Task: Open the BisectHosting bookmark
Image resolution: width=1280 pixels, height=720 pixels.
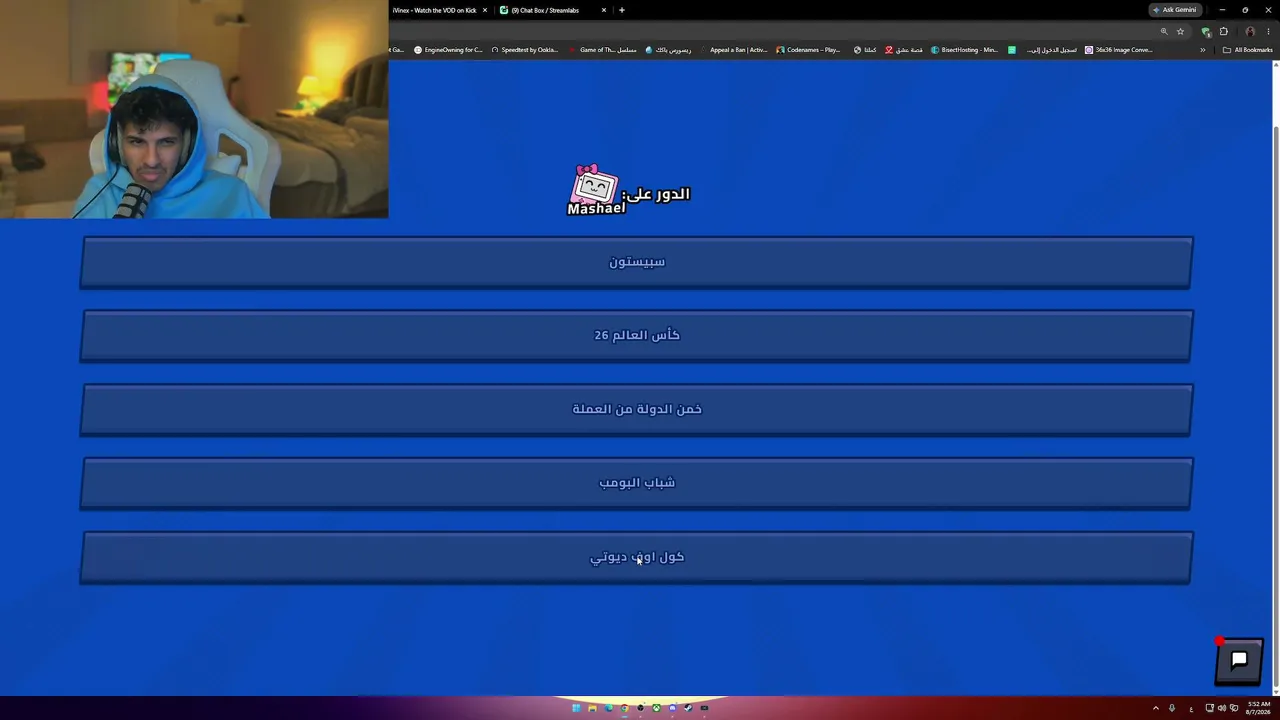Action: click(965, 50)
